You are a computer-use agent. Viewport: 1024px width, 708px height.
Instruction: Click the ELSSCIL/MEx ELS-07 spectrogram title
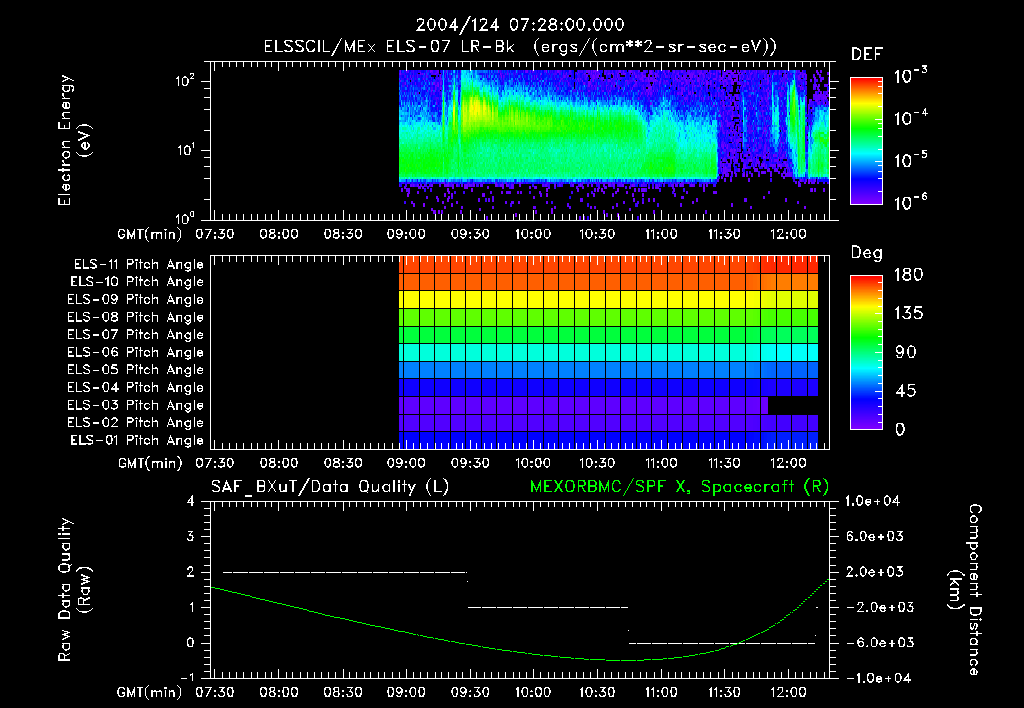[x=520, y=47]
